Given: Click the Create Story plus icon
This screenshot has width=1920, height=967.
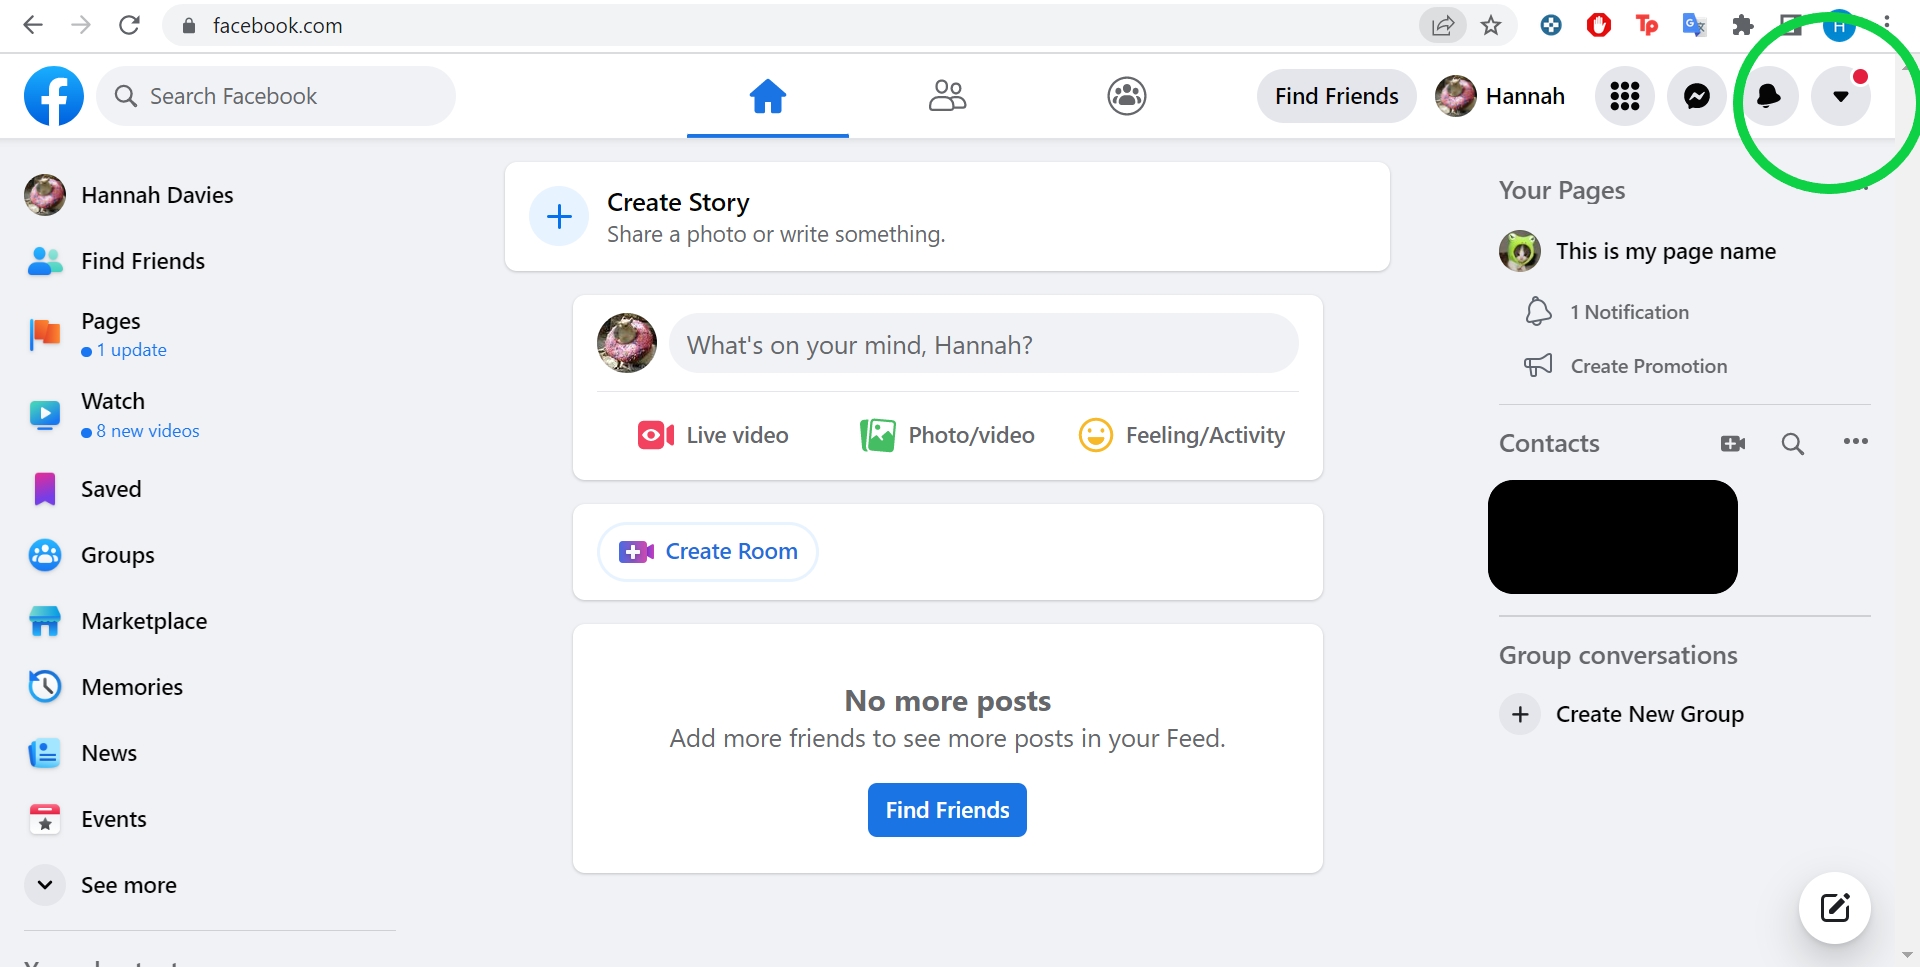Looking at the screenshot, I should [x=559, y=216].
